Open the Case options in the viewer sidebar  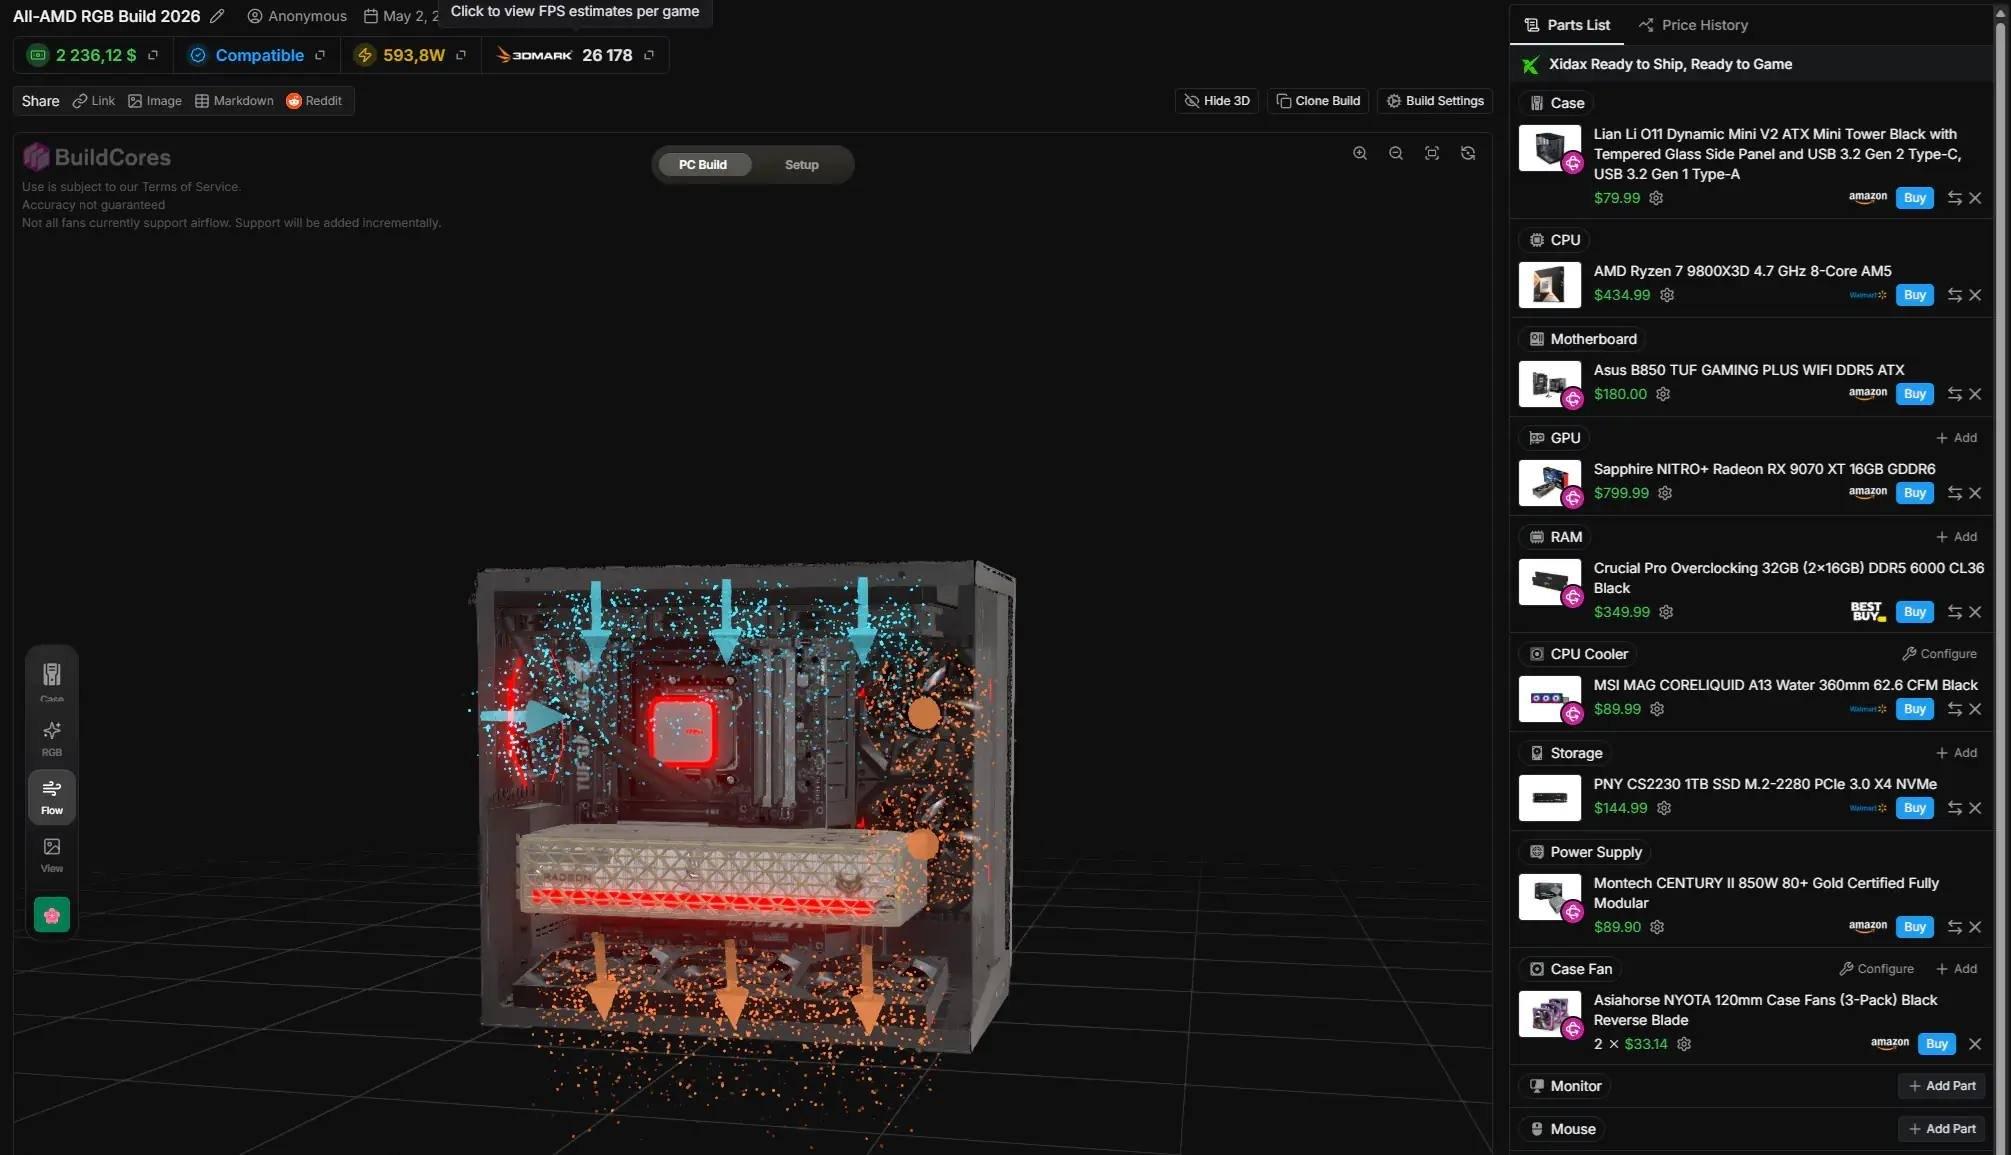coord(52,680)
